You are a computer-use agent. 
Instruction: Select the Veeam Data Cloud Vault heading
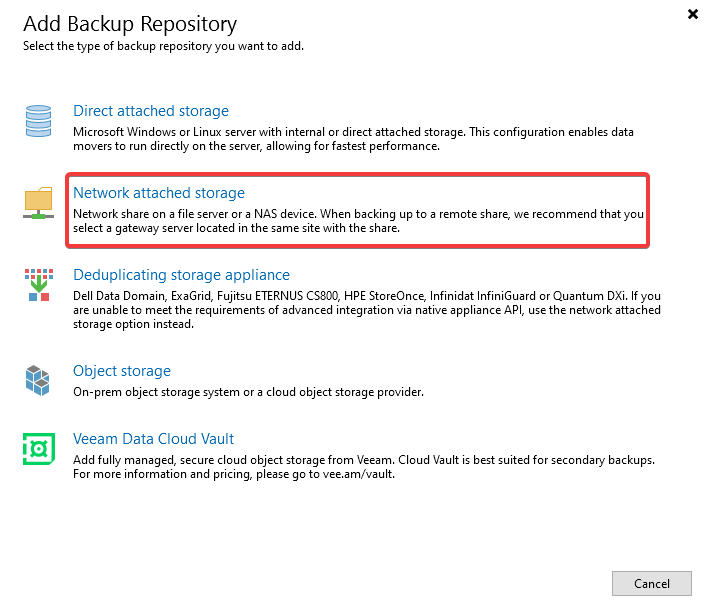pyautogui.click(x=153, y=439)
